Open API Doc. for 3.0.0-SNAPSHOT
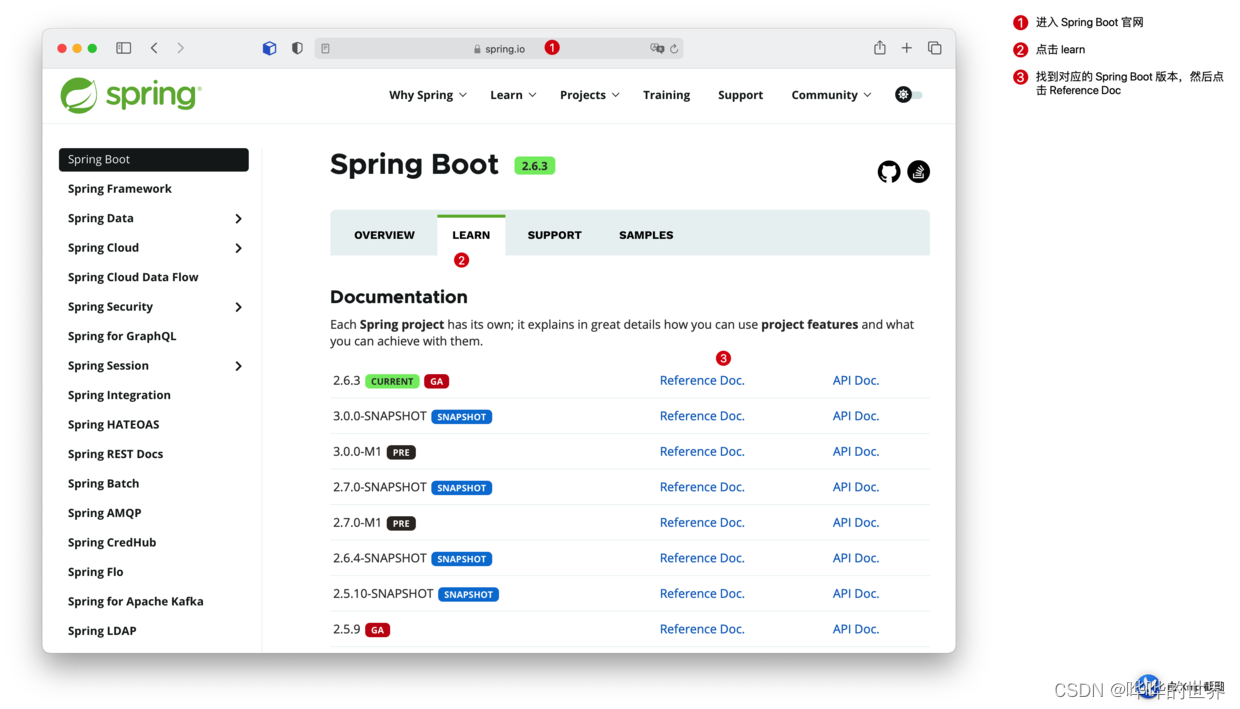The height and width of the screenshot is (709, 1240). coord(856,416)
